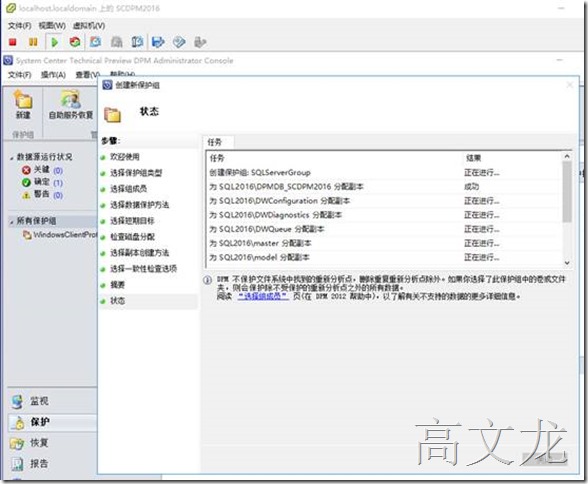The height and width of the screenshot is (484, 588).
Task: Click the 选择组成员 help link
Action: pos(263,296)
